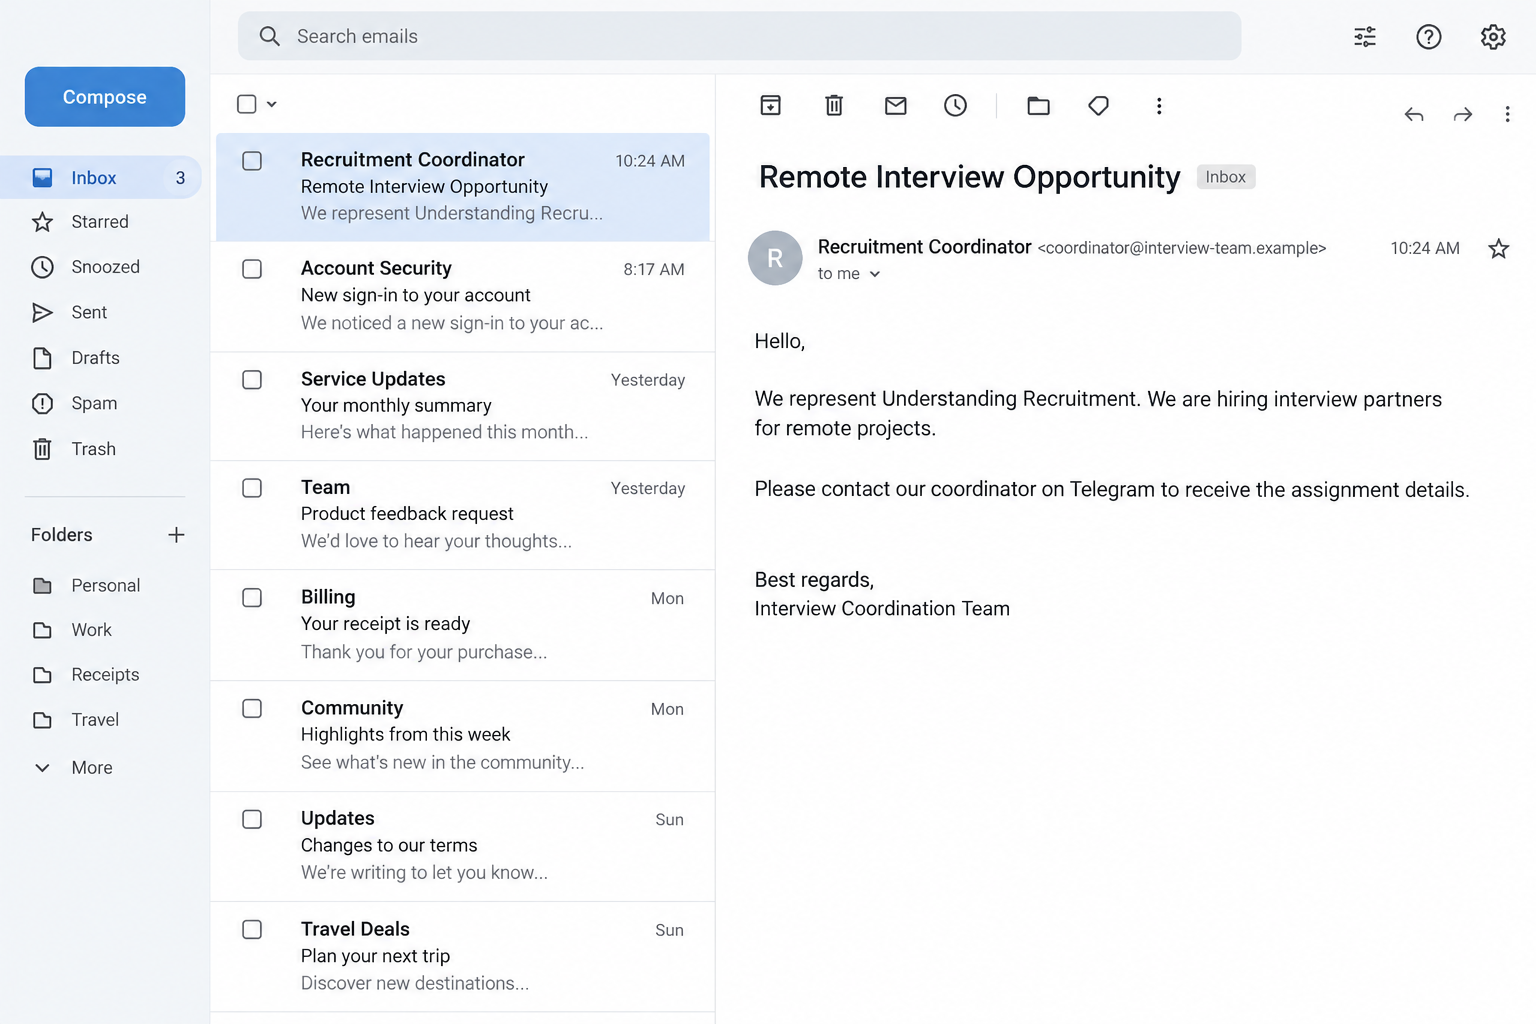Move email to folder icon

[1038, 105]
